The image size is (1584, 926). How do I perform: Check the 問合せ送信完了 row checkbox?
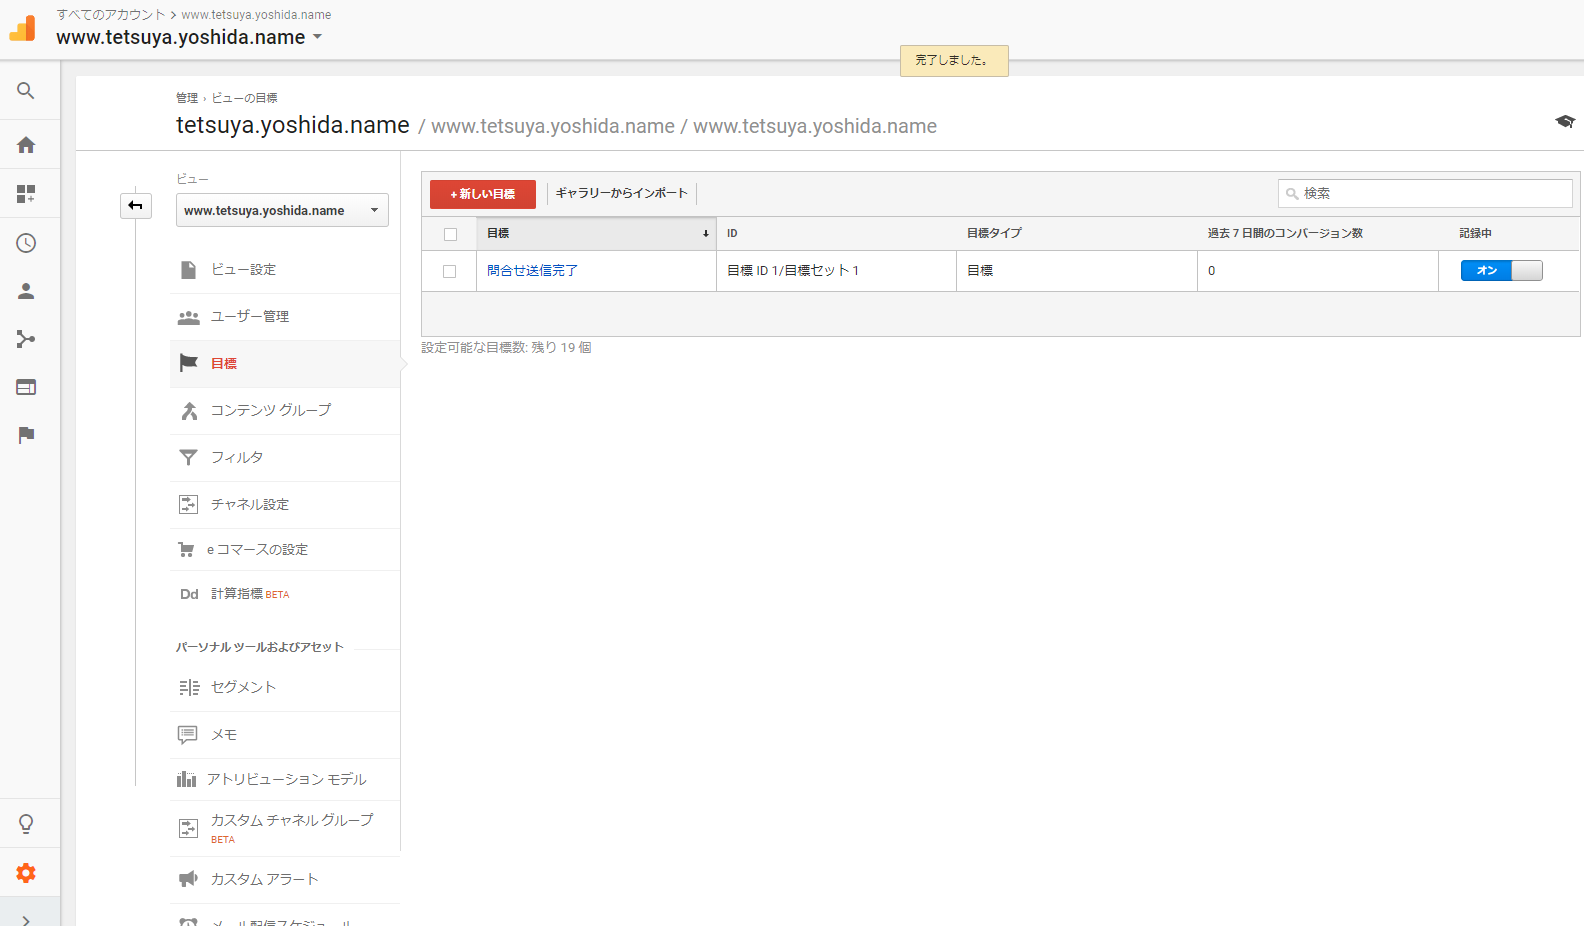tap(450, 271)
